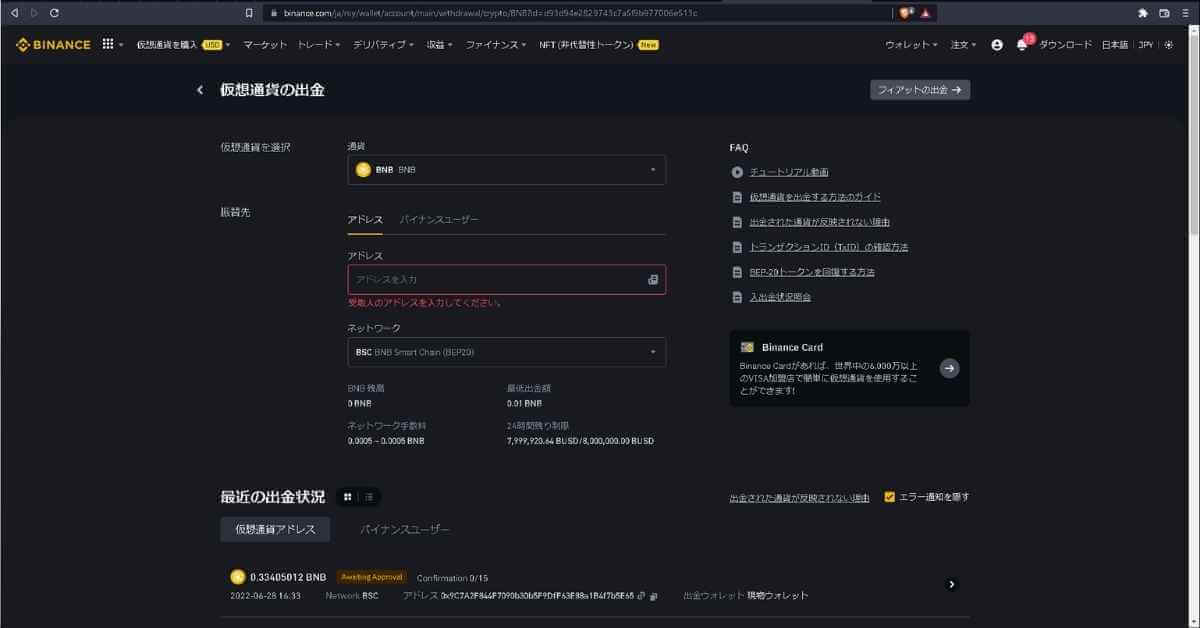Click the BNB coin icon in recent withdrawal
Screen dimensions: 1200x628
click(x=238, y=577)
